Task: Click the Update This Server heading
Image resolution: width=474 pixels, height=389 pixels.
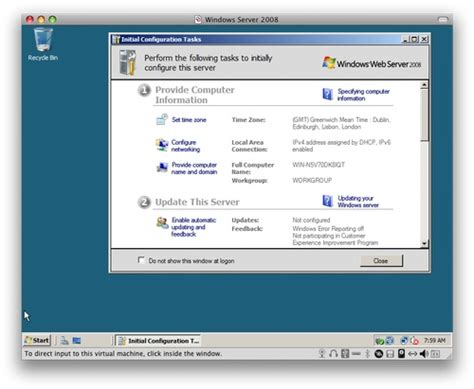Action: pos(197,202)
